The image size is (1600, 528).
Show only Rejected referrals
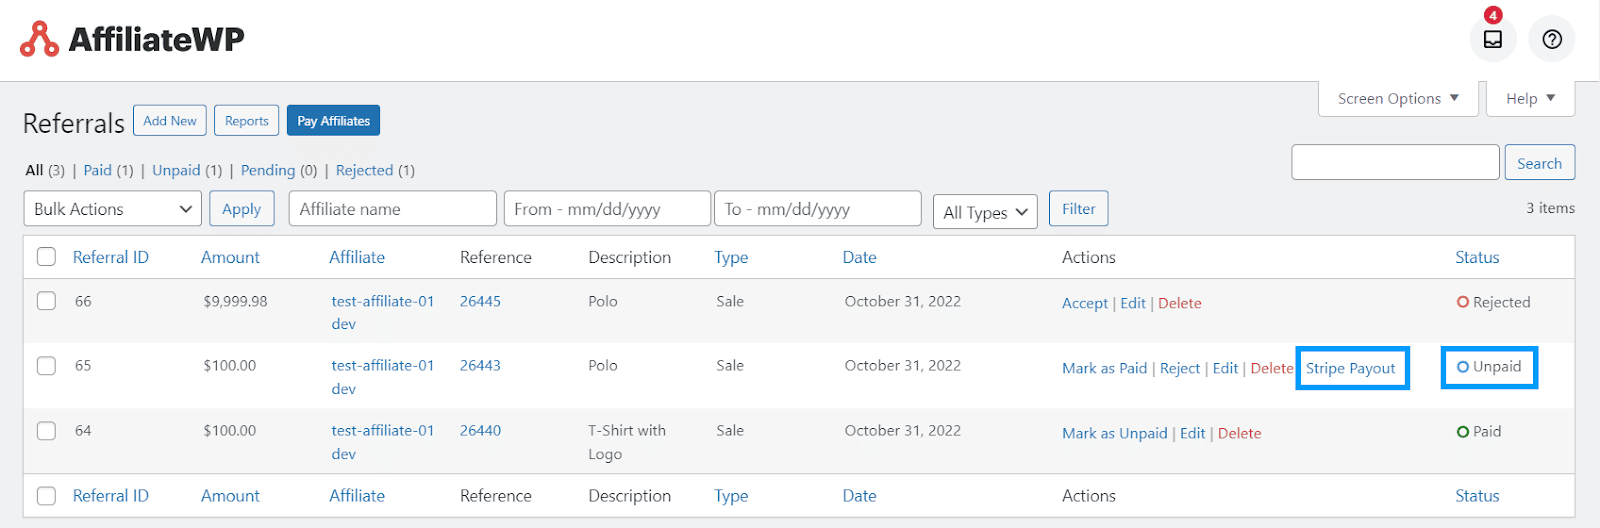[x=364, y=170]
